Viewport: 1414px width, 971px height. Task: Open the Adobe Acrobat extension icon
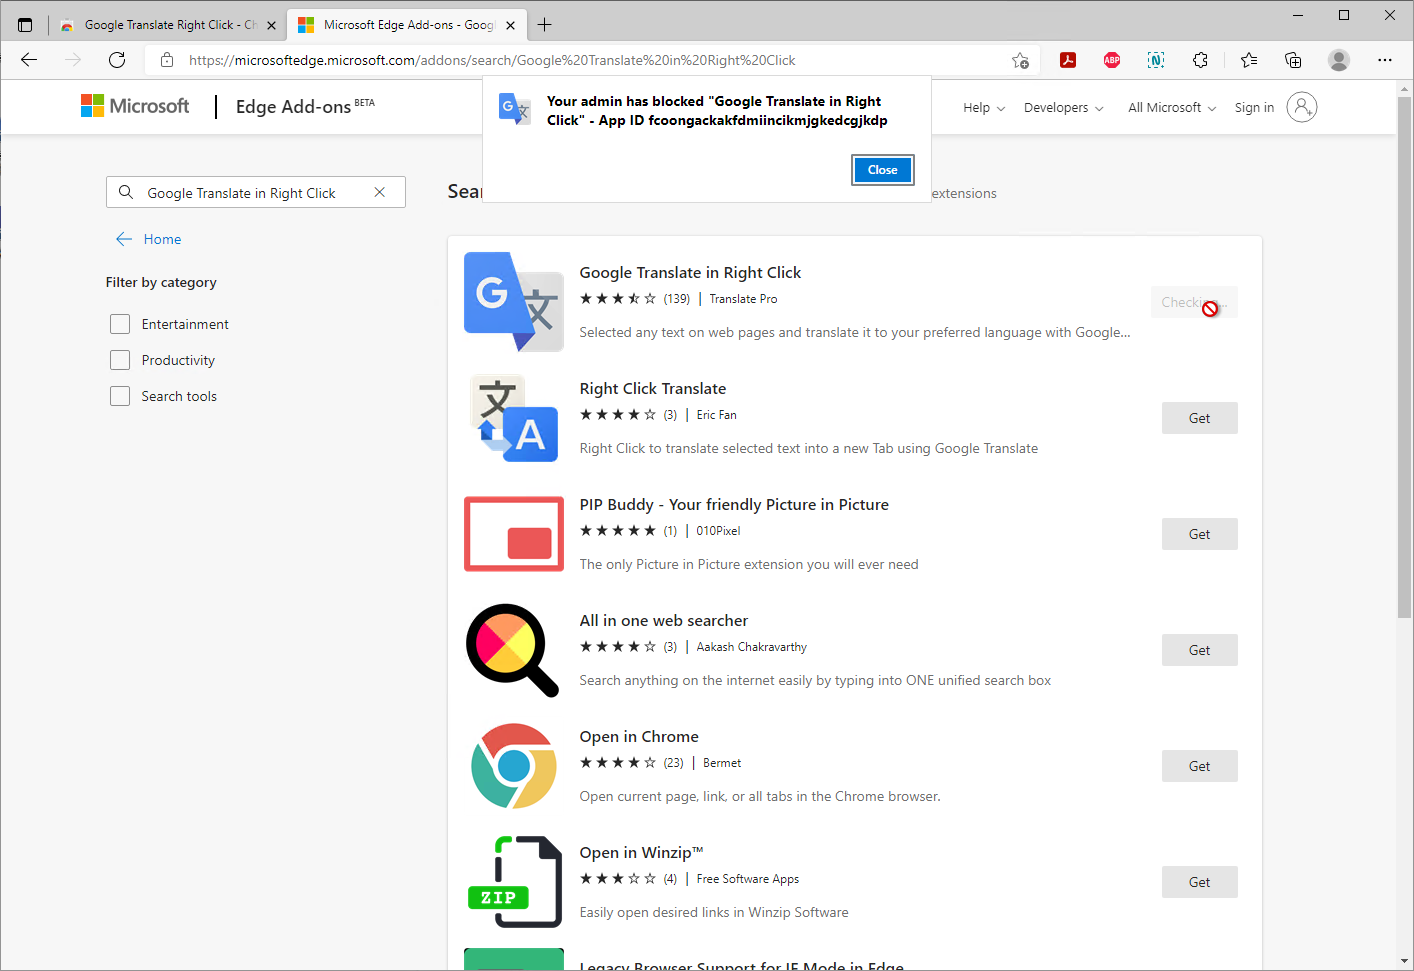pyautogui.click(x=1068, y=60)
